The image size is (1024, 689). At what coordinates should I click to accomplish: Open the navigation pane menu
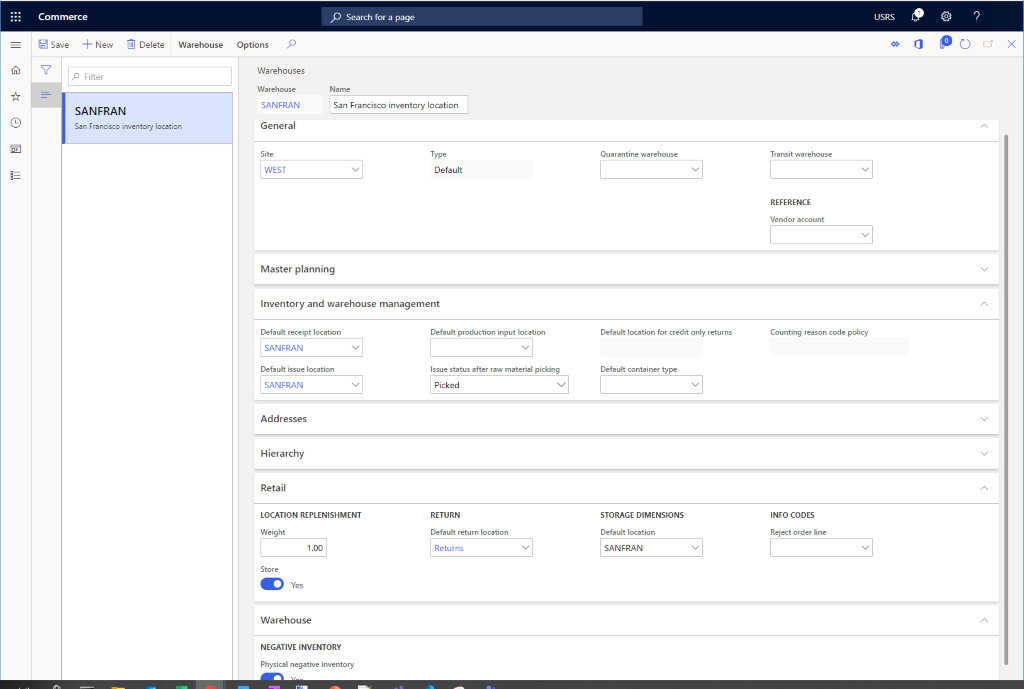pos(14,44)
